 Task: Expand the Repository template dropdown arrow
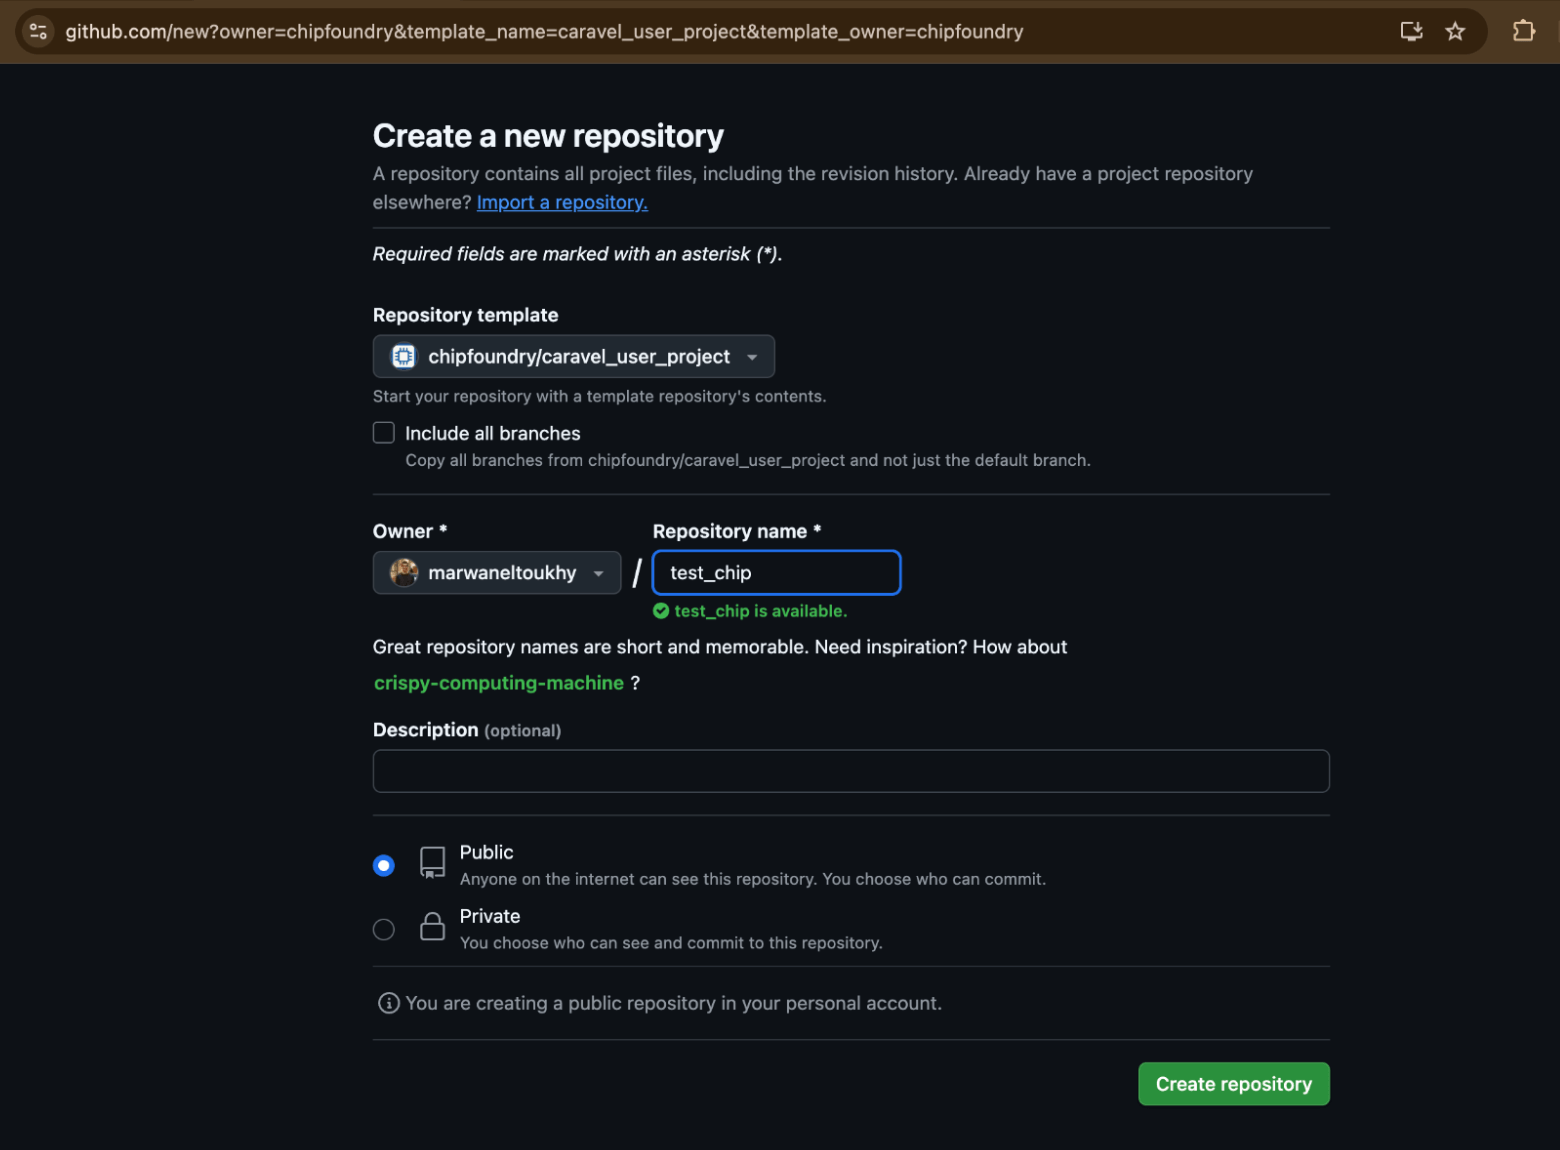tap(752, 357)
